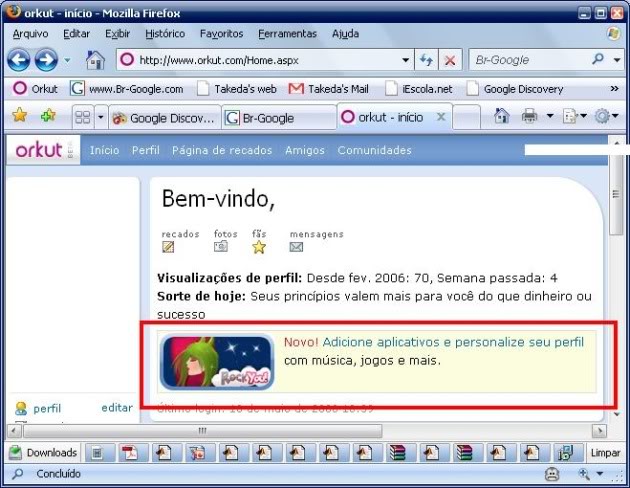The height and width of the screenshot is (488, 630).
Task: Click the editar link in sidebar
Action: pos(117,408)
